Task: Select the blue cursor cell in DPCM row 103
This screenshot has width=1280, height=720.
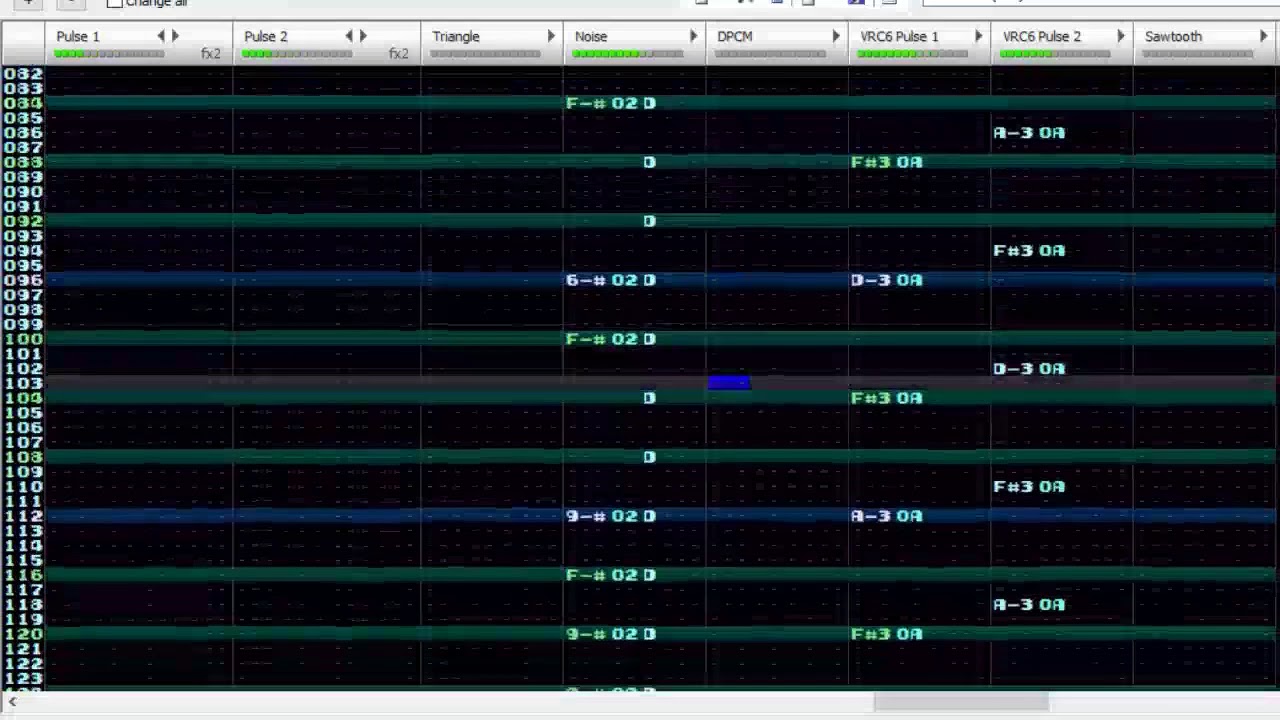Action: tap(729, 383)
